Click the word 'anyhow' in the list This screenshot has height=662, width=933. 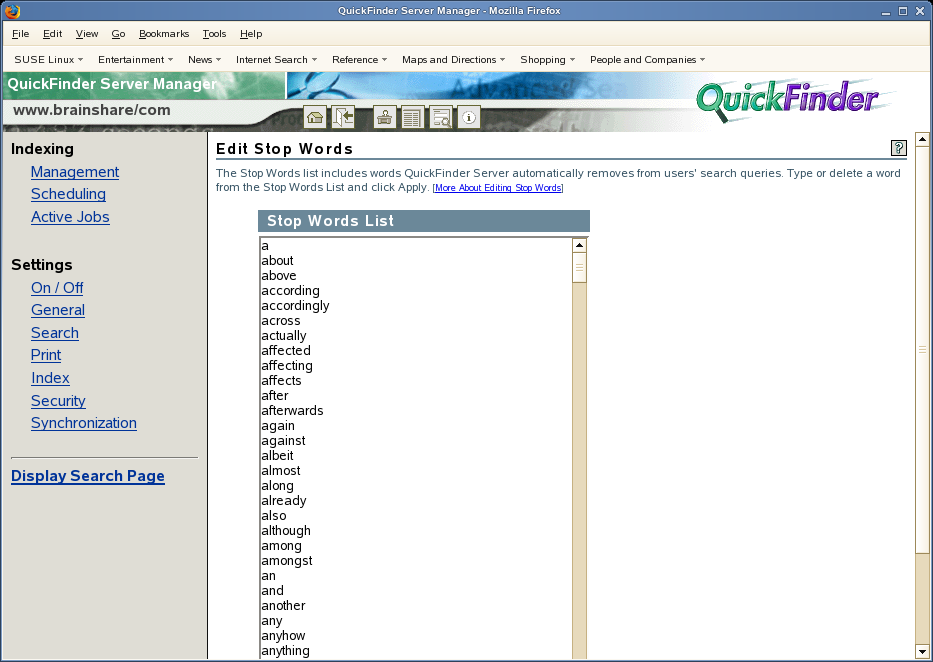pyautogui.click(x=283, y=636)
